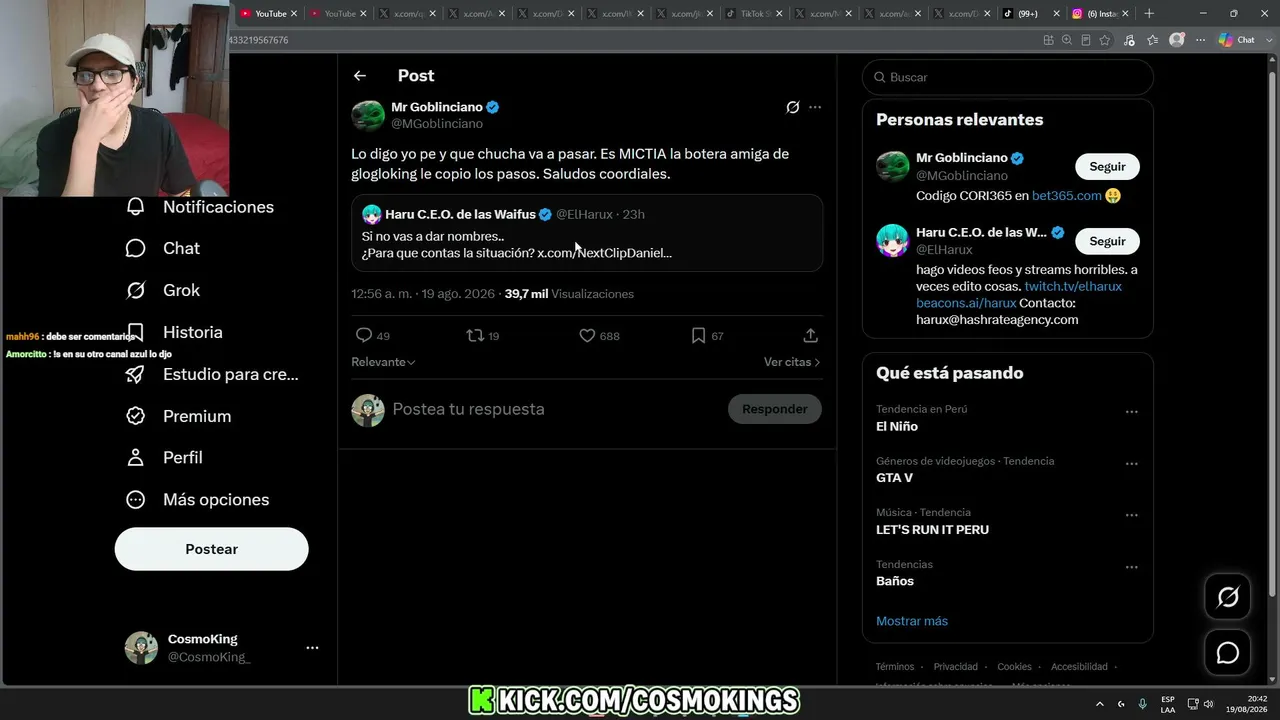1280x720 pixels.
Task: Open a new browser tab
Action: (x=1149, y=14)
